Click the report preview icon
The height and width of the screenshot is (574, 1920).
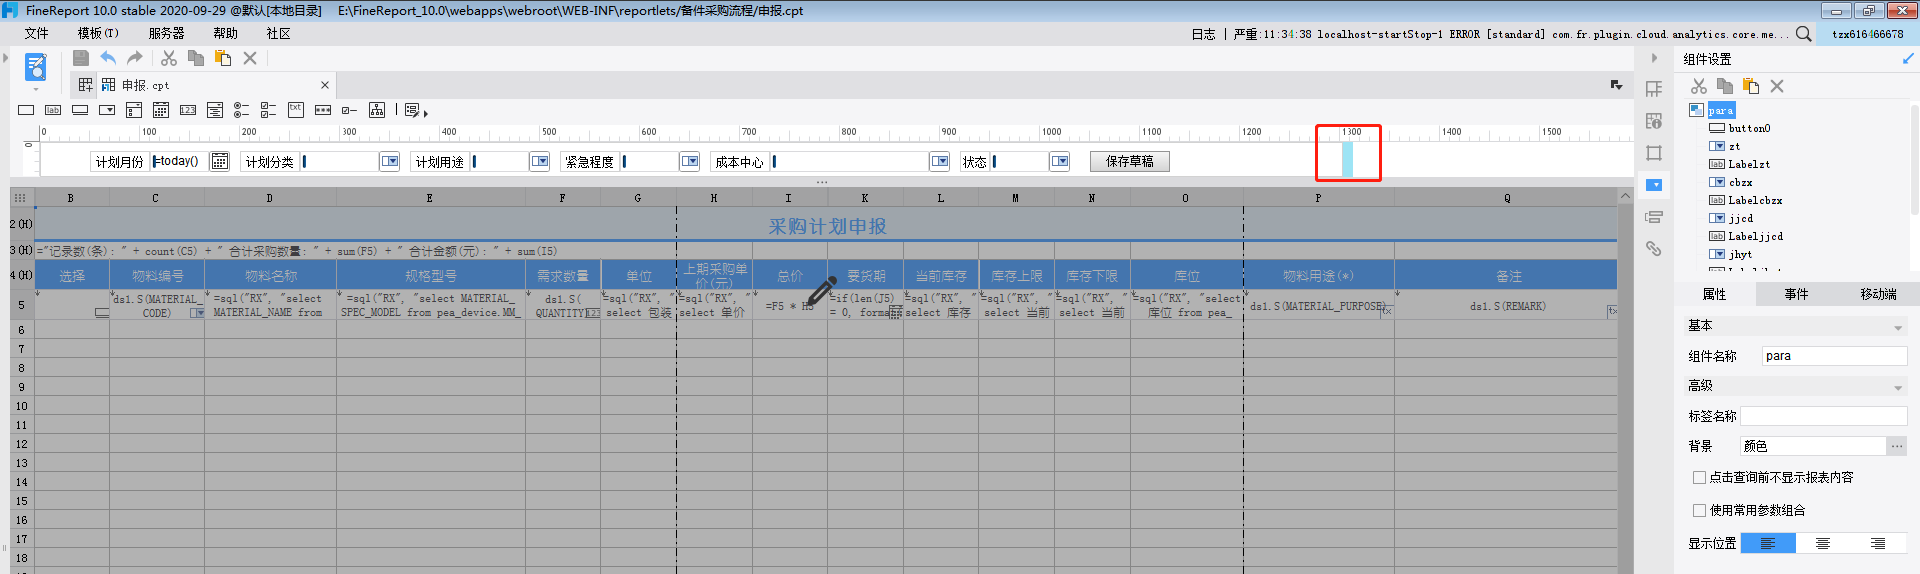pos(35,67)
